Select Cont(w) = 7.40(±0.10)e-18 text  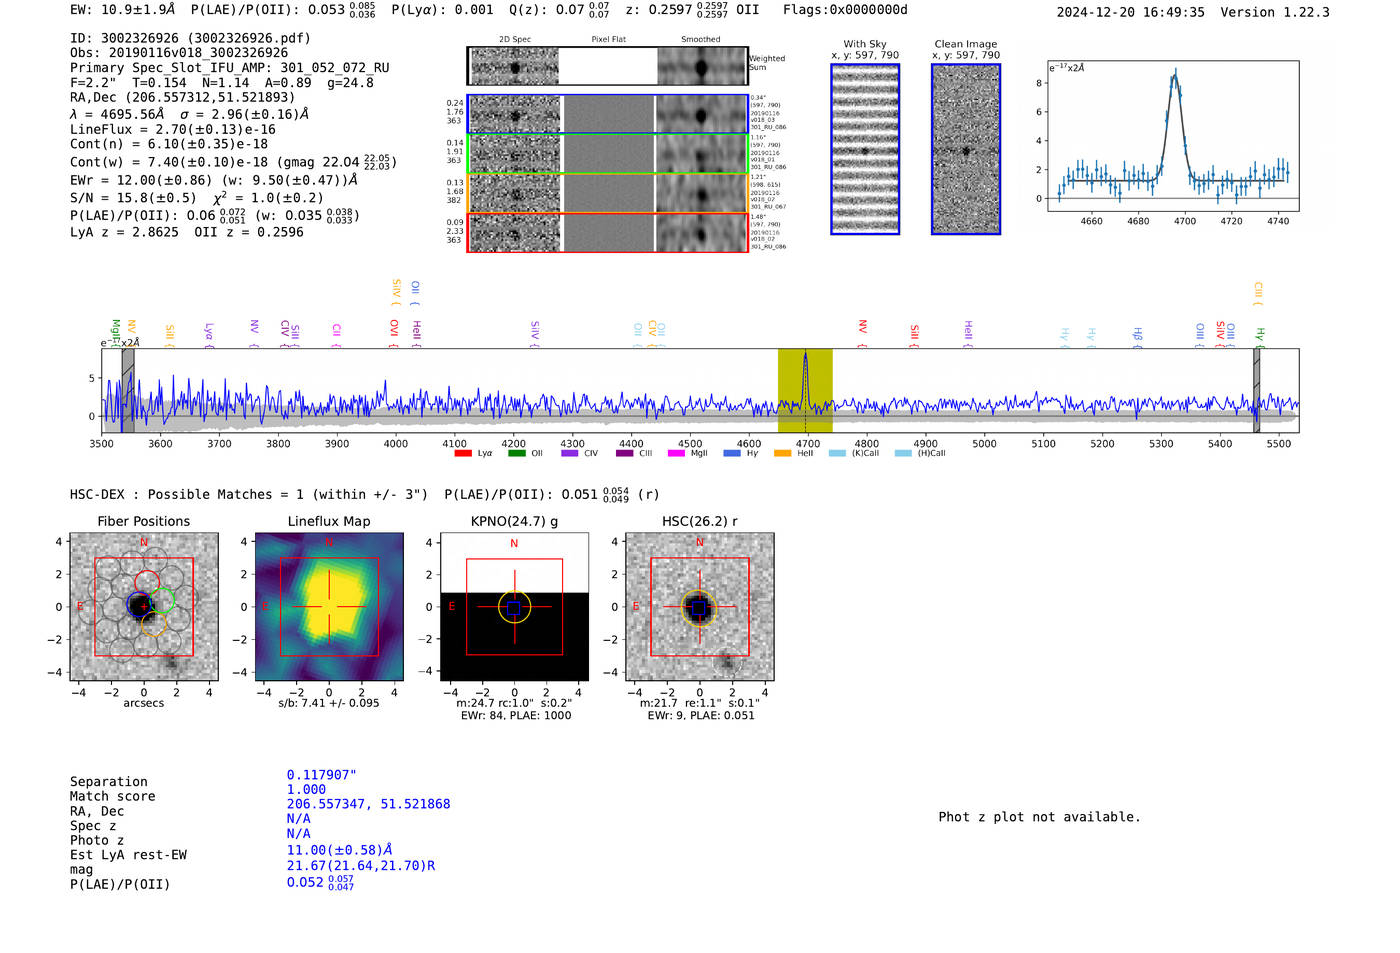pyautogui.click(x=169, y=162)
